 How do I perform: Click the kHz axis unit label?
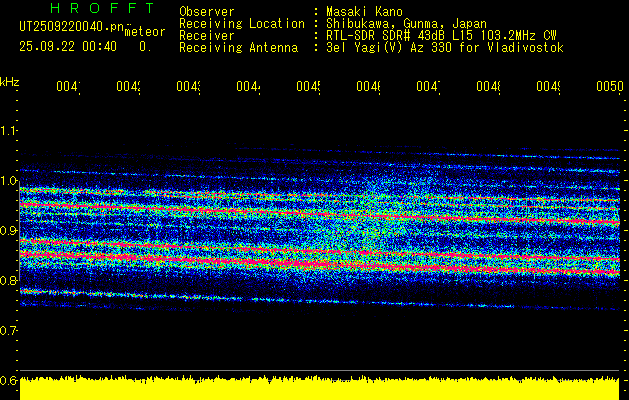pos(9,81)
